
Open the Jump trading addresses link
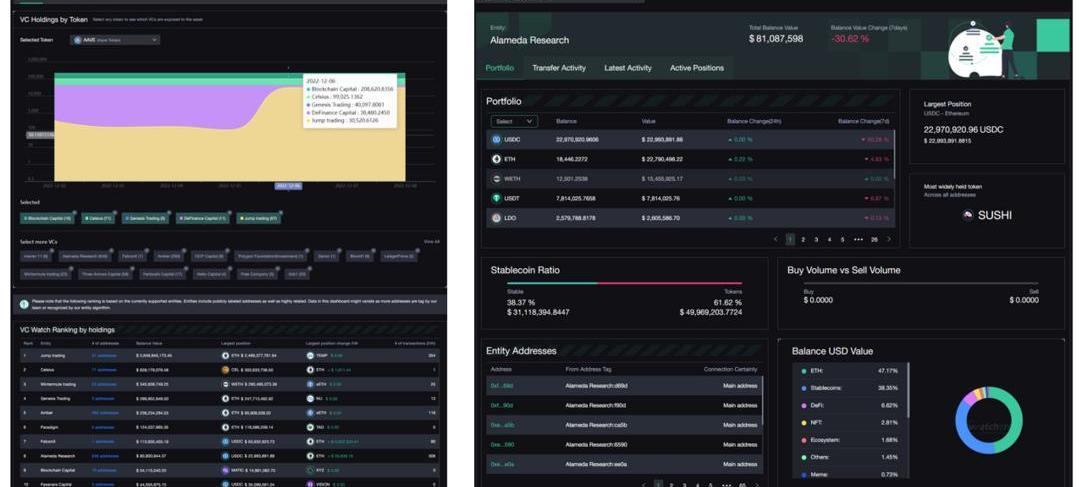(x=104, y=355)
